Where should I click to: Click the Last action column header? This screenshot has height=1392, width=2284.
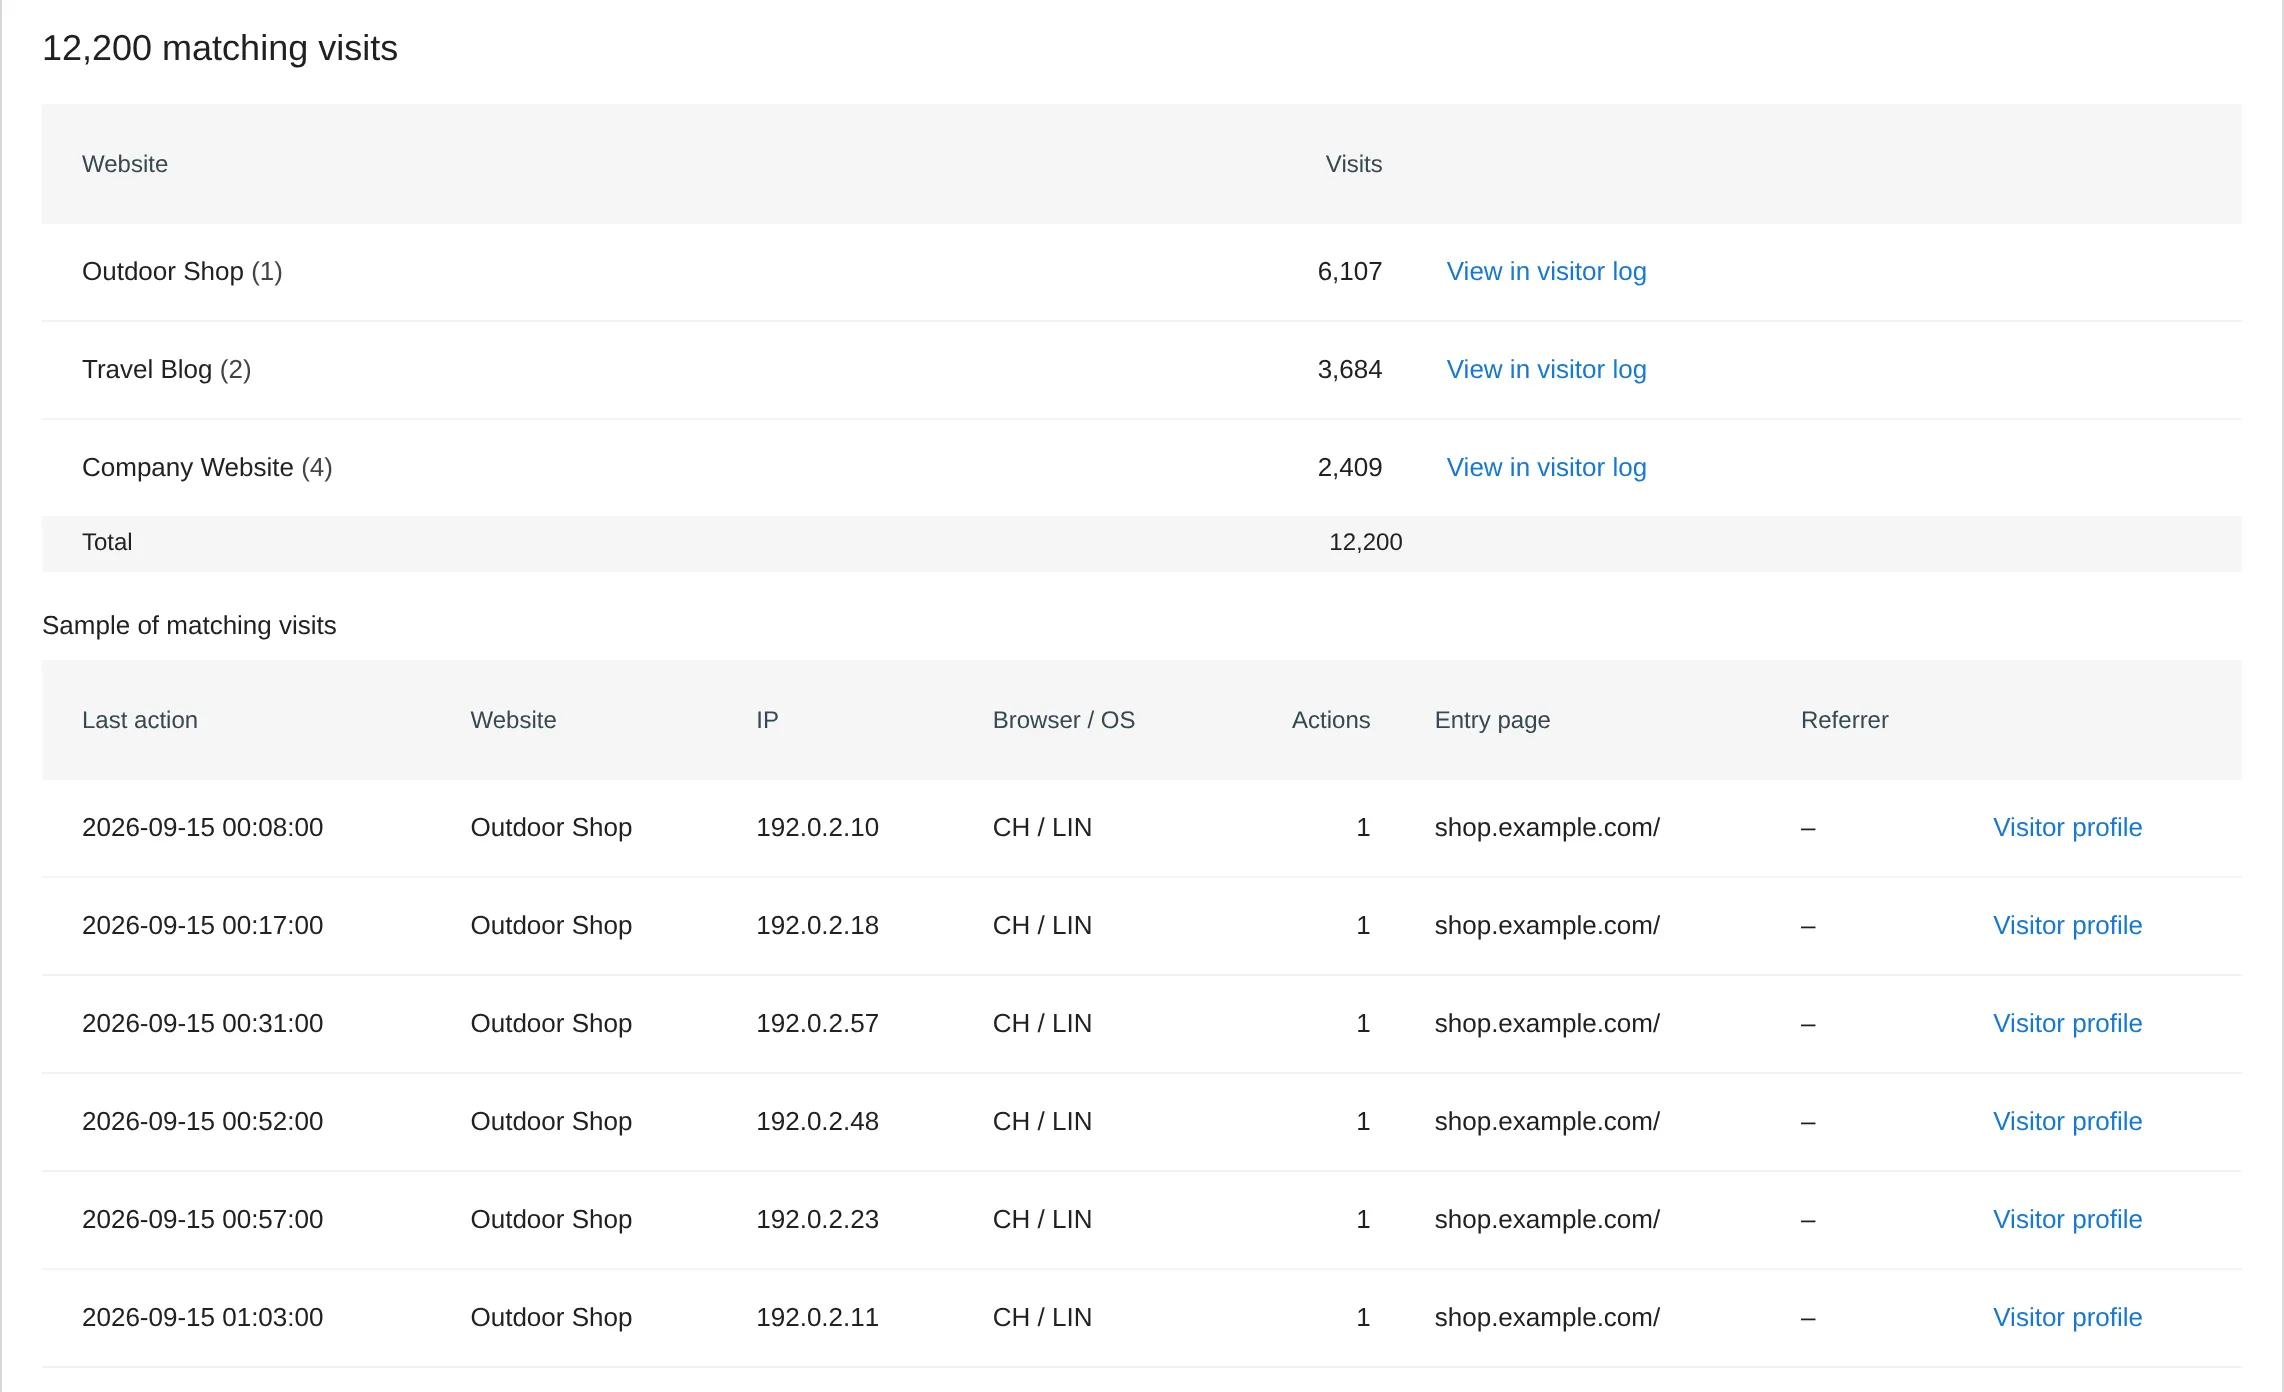[140, 720]
